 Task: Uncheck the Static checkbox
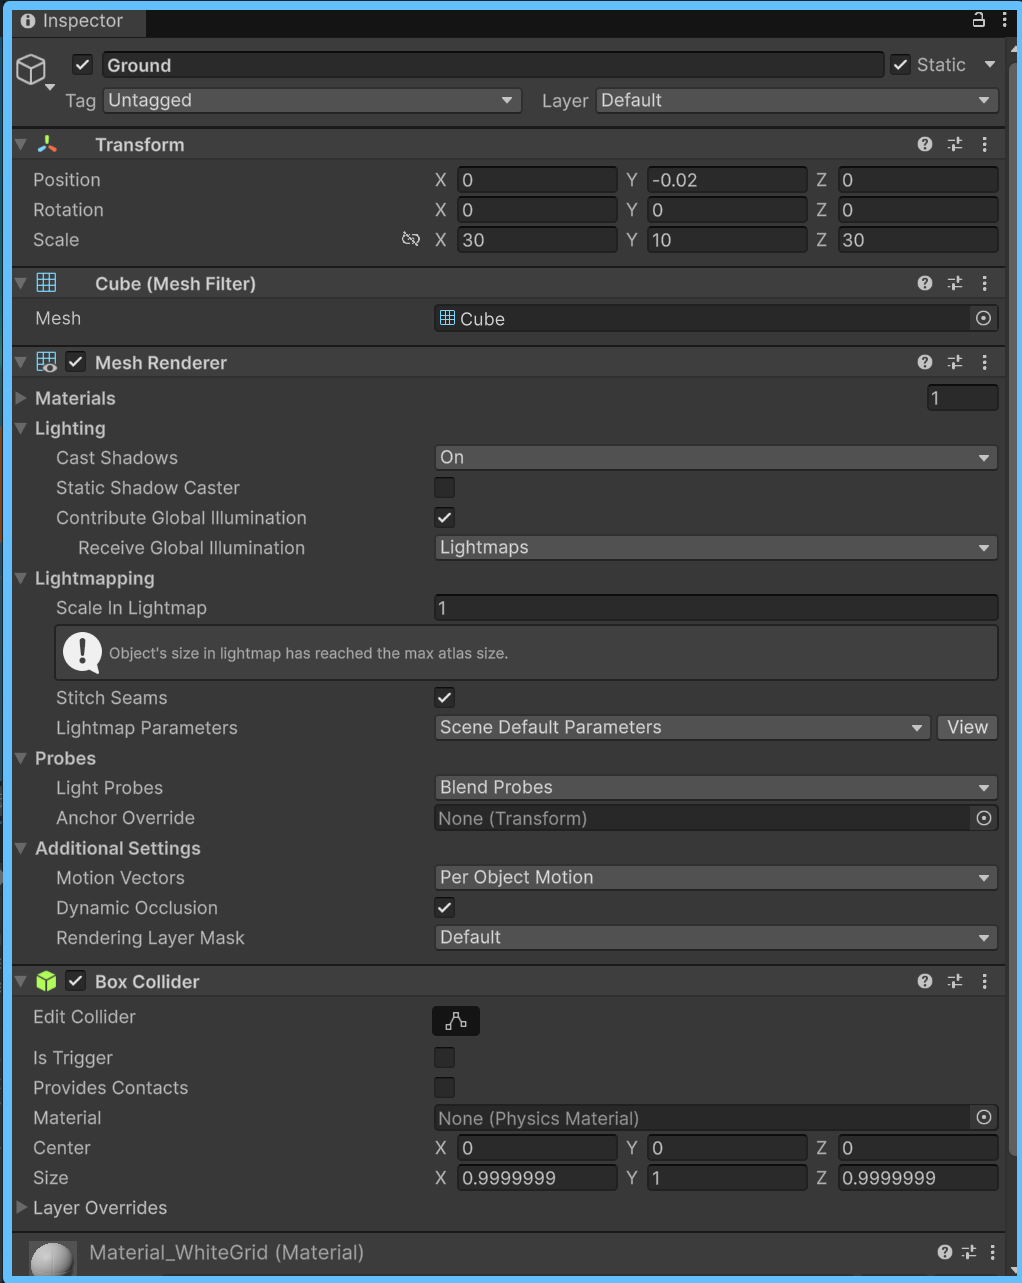tap(901, 65)
